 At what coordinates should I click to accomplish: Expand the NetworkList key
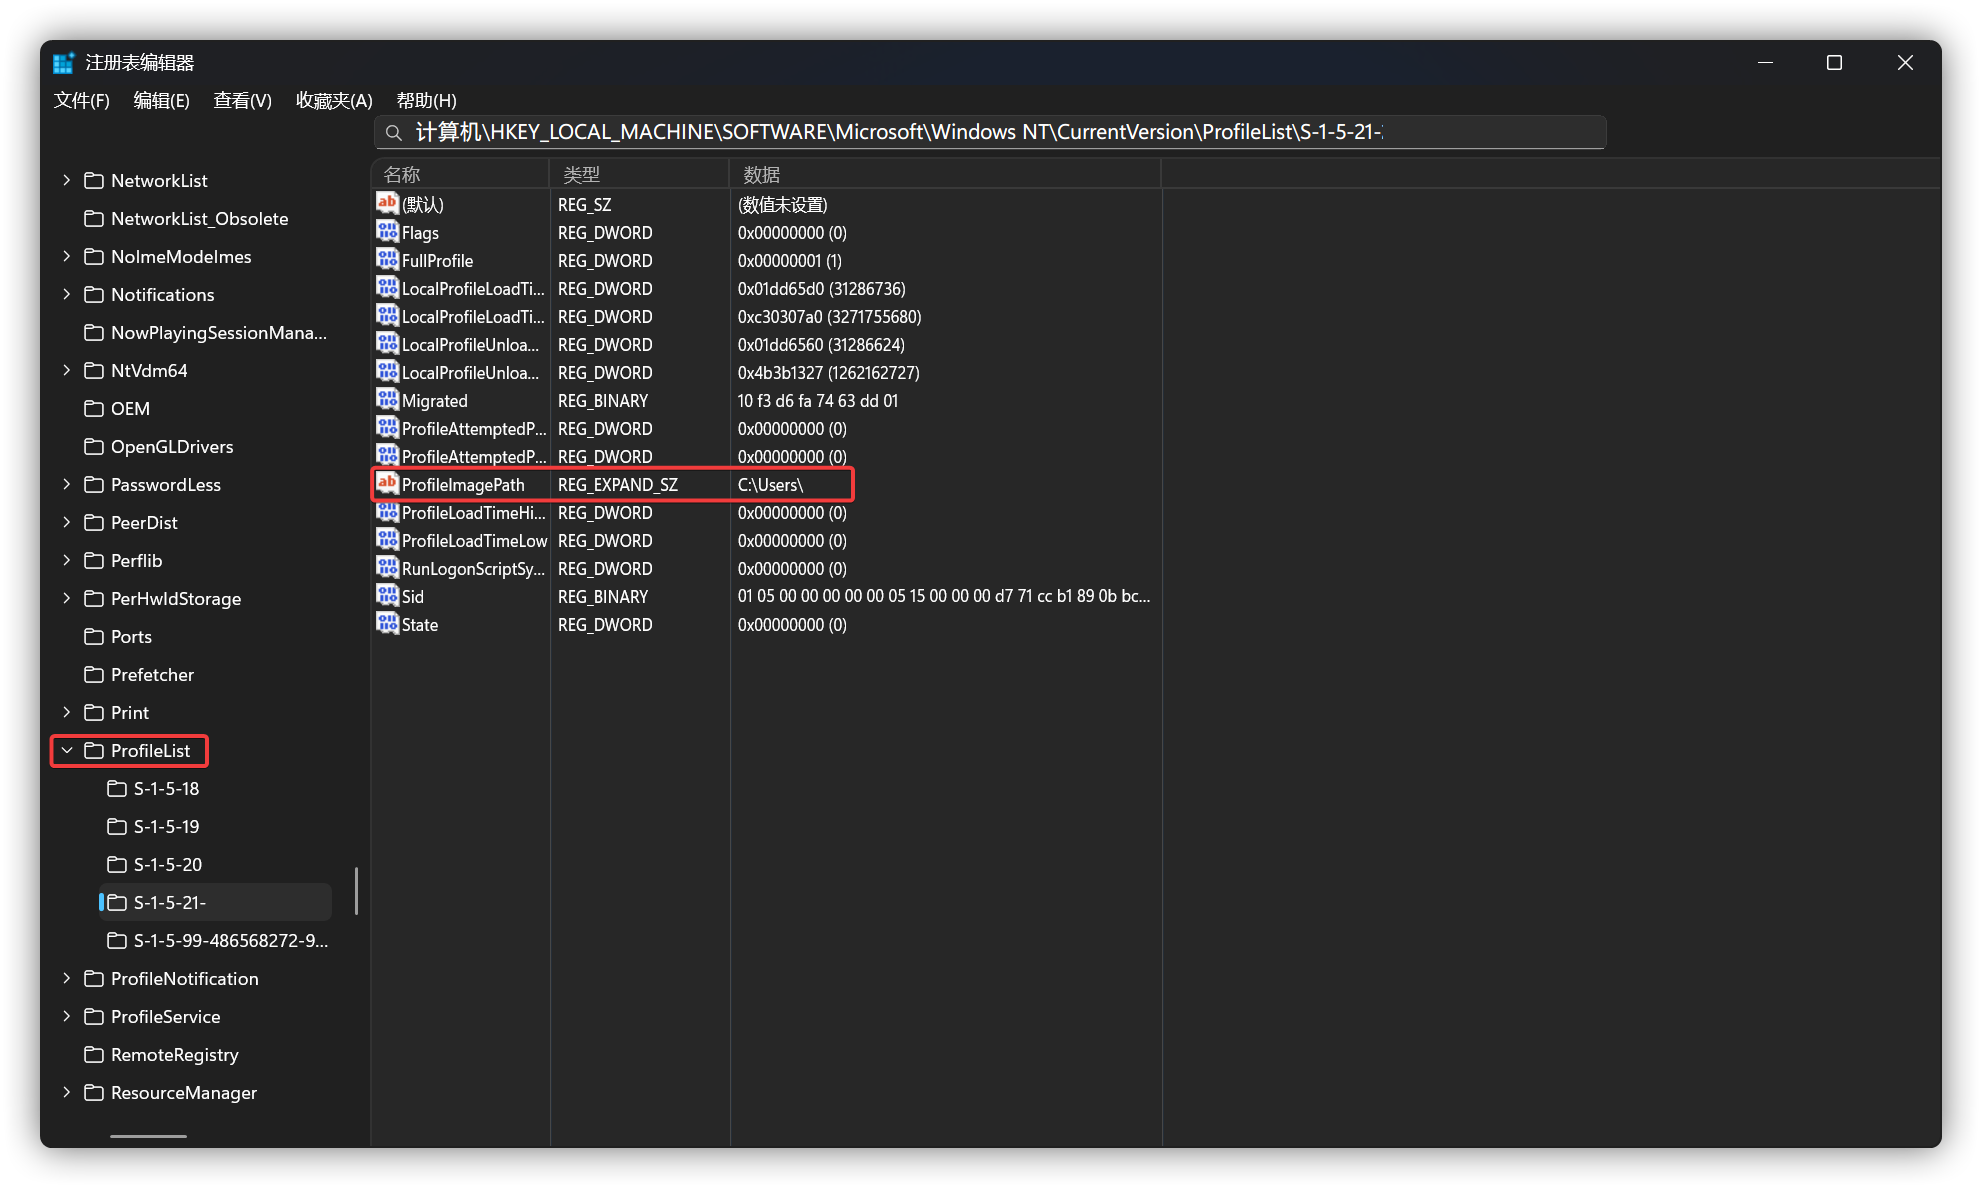coord(67,180)
